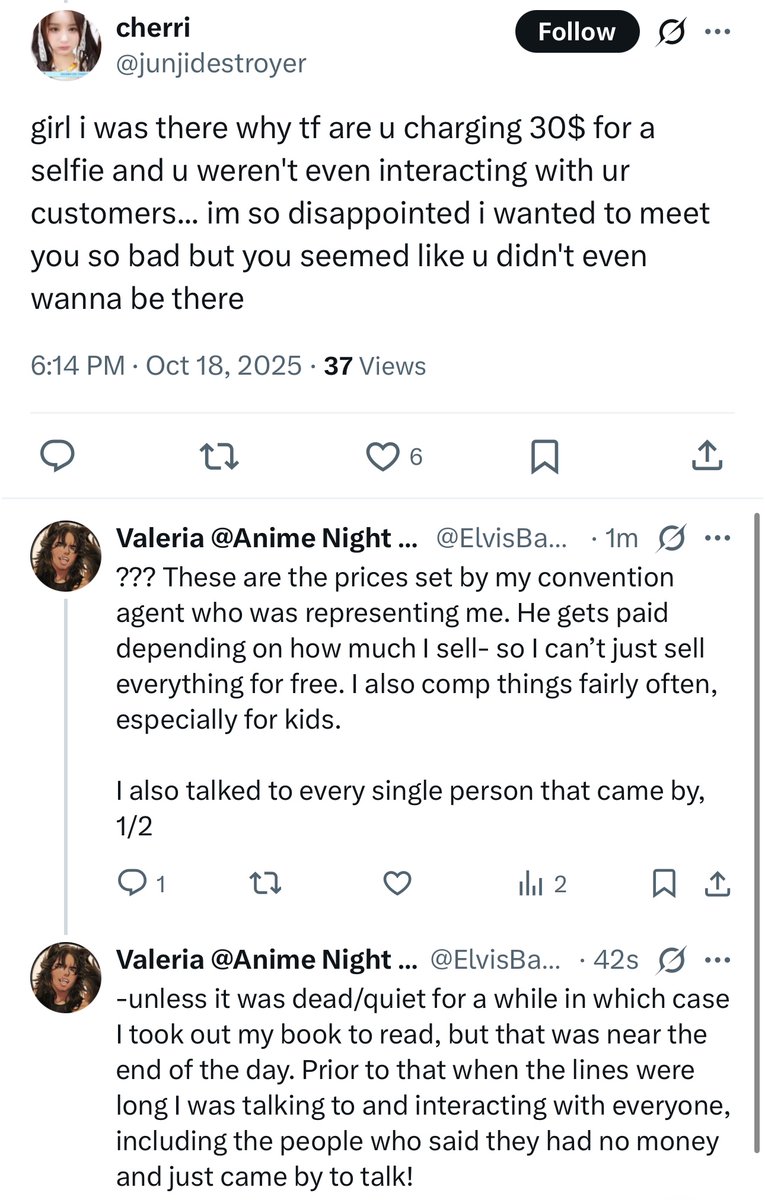The image size is (765, 1200).
Task: Open the three-dot menu on Valeria's 1m reply
Action: tap(718, 539)
